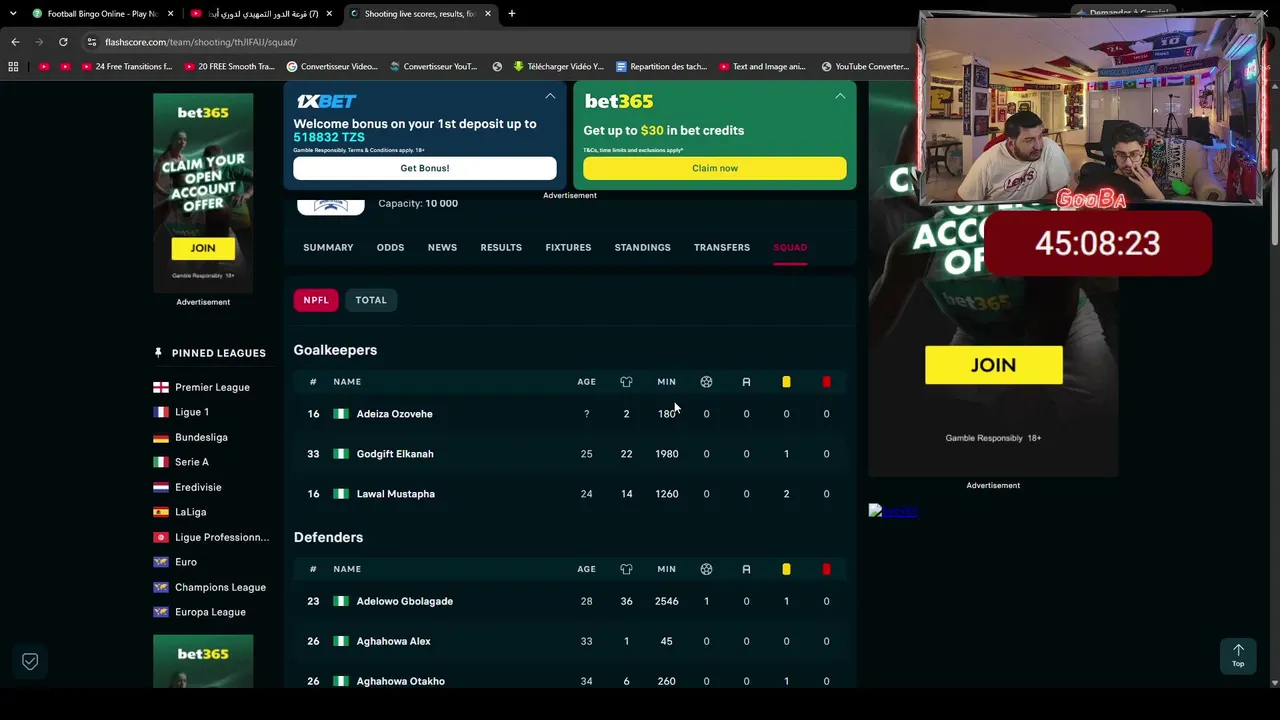Click the goalkeepers appearances shirt icon

pos(626,382)
